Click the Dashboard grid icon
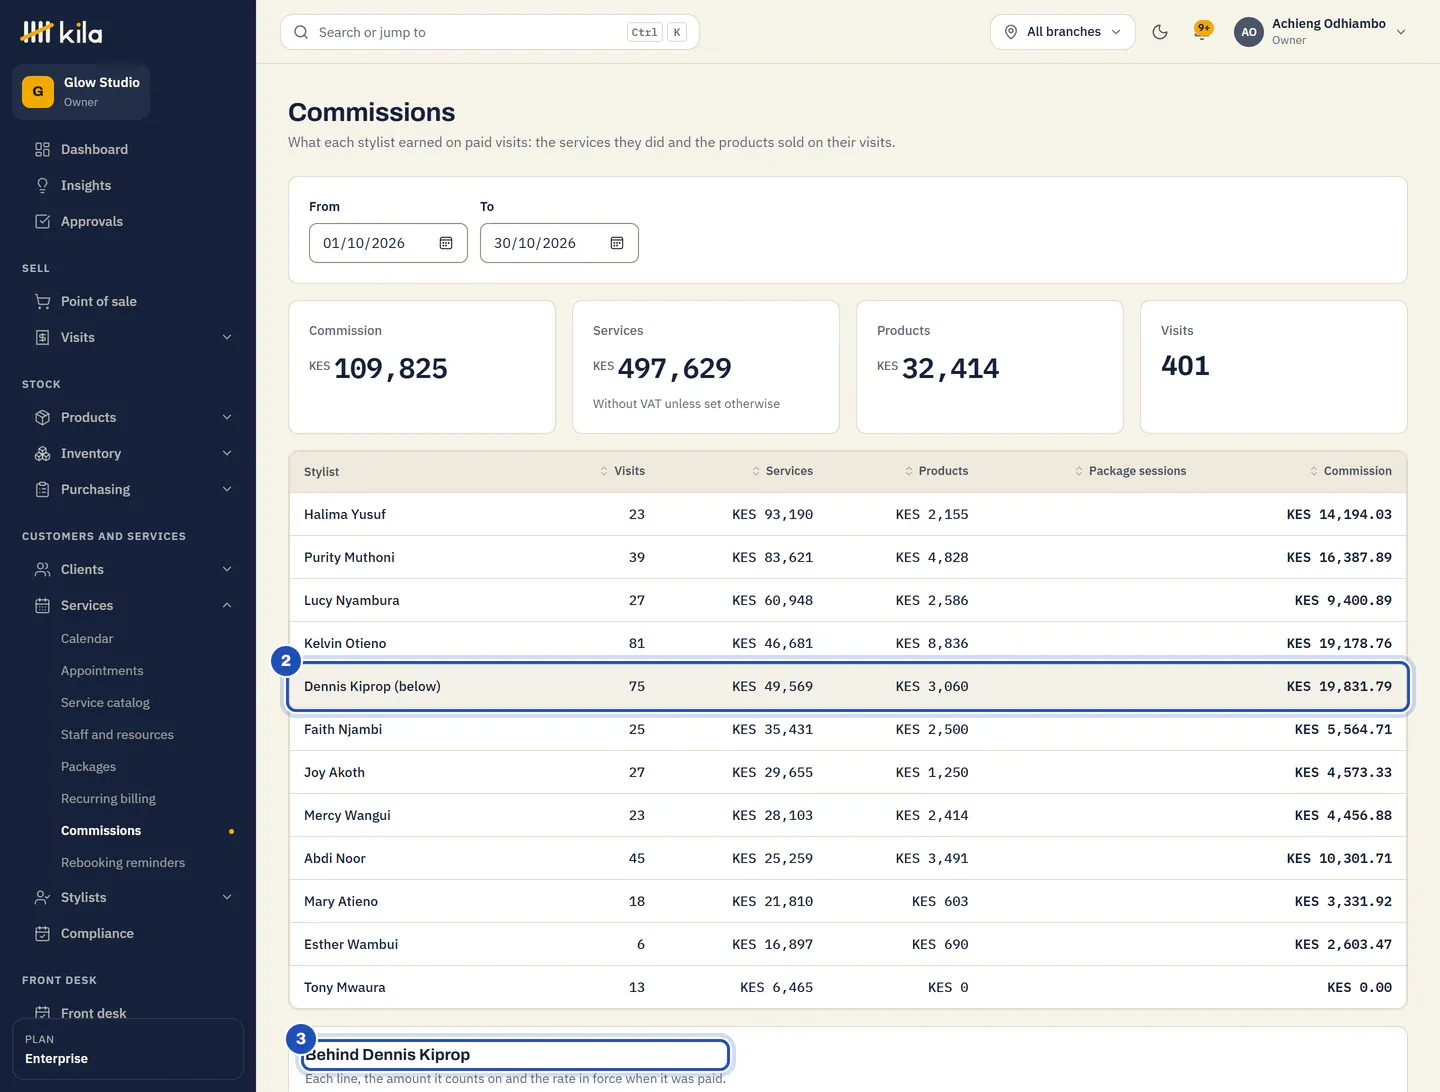Screen dimensions: 1440x1092 point(42,149)
